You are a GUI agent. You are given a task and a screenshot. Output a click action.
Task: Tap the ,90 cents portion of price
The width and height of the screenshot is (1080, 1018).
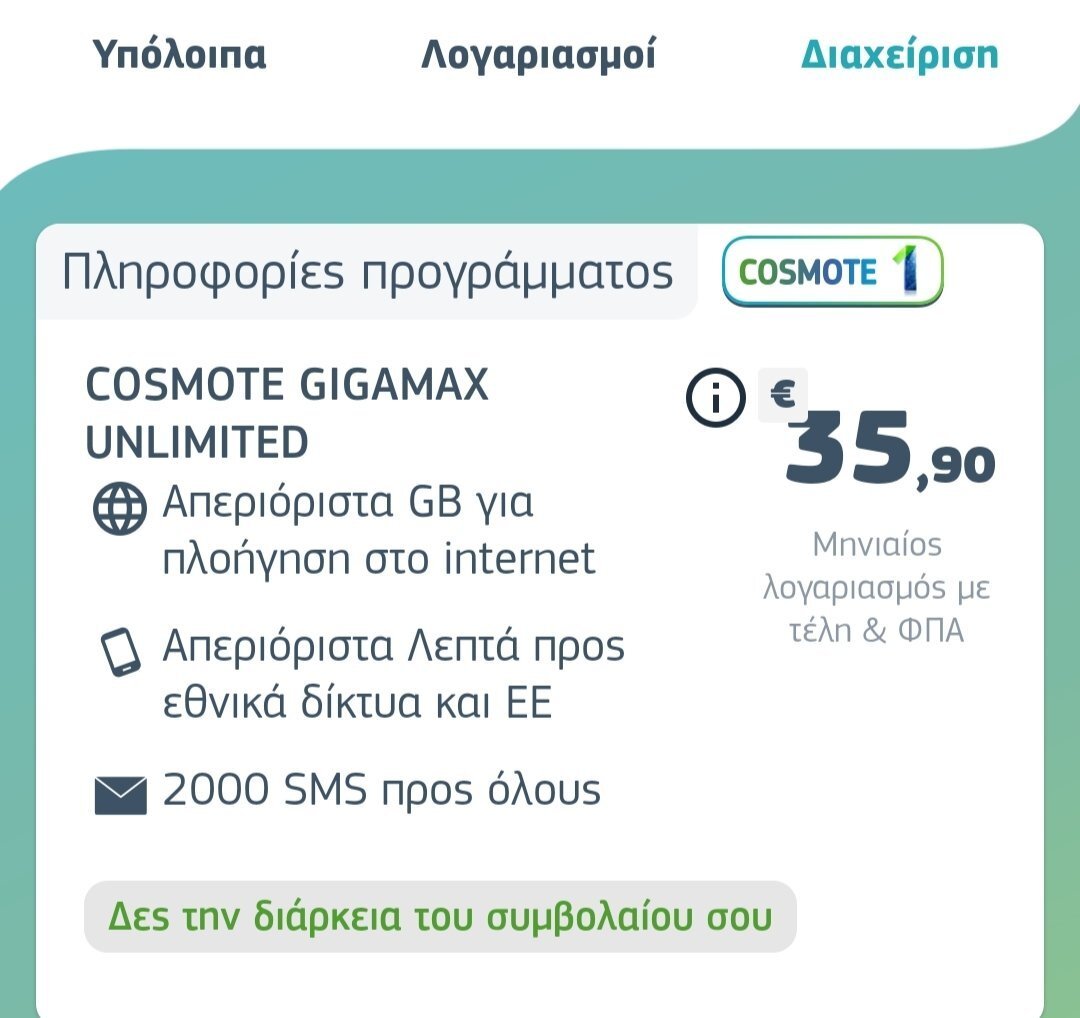coord(956,468)
